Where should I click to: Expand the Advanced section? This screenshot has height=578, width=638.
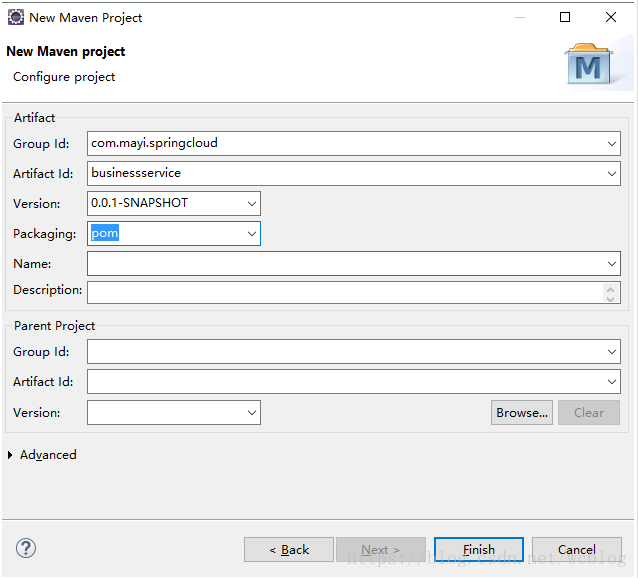[x=10, y=455]
